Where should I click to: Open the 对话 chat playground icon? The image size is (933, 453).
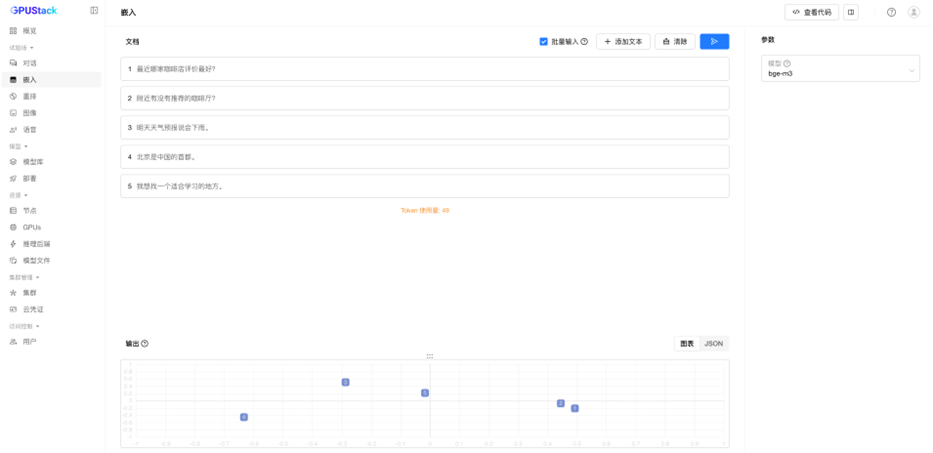[x=13, y=63]
